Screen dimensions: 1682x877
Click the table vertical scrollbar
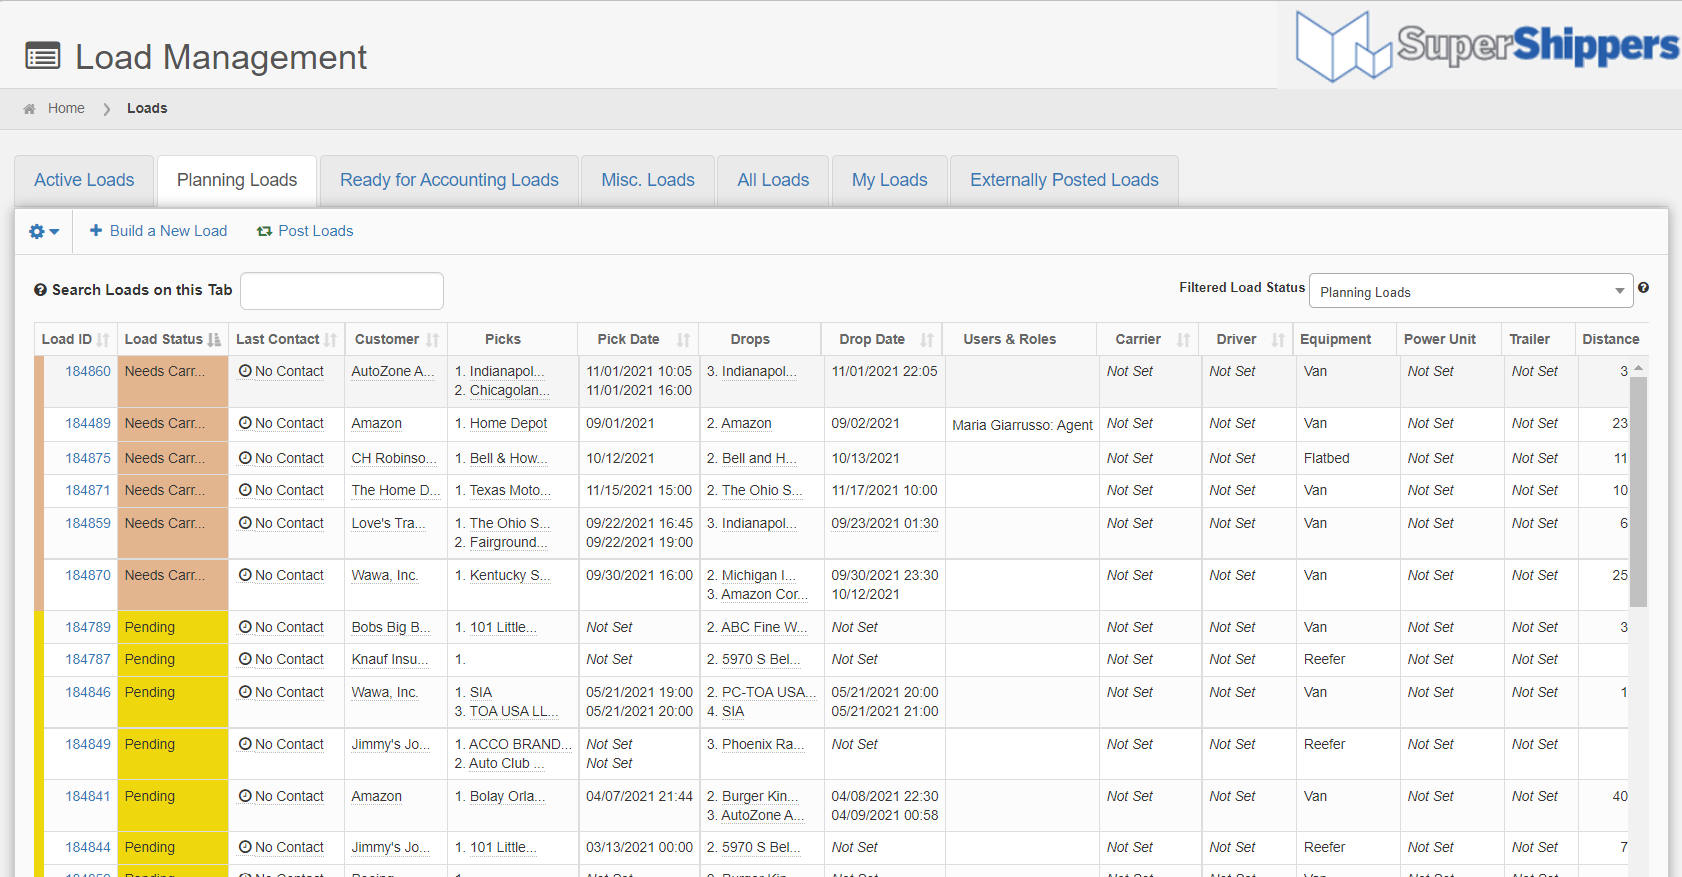pos(1638,492)
